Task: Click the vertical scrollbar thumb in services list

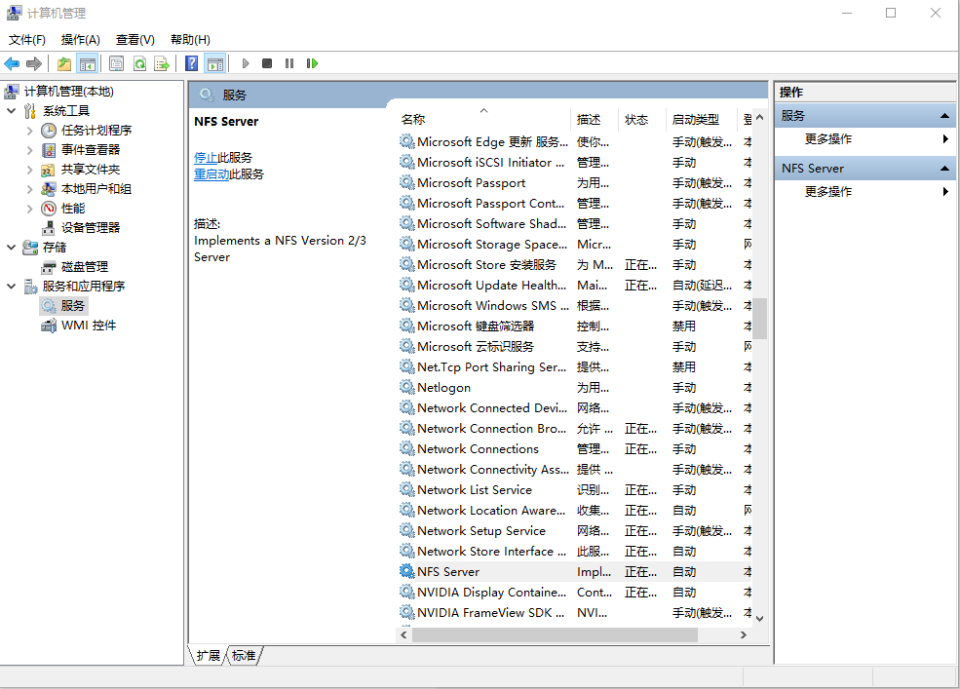Action: pos(760,318)
